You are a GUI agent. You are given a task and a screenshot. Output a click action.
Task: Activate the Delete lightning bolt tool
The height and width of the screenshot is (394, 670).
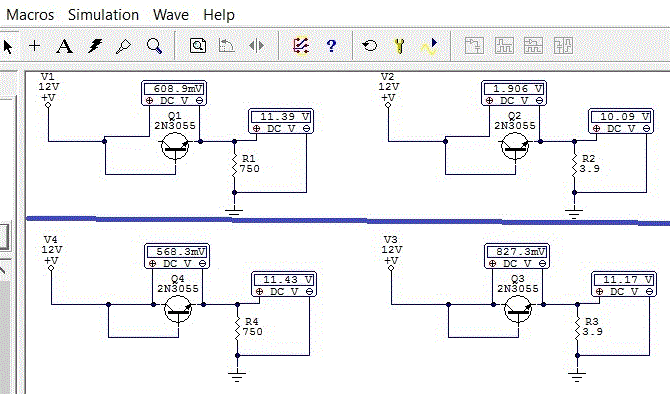[95, 46]
